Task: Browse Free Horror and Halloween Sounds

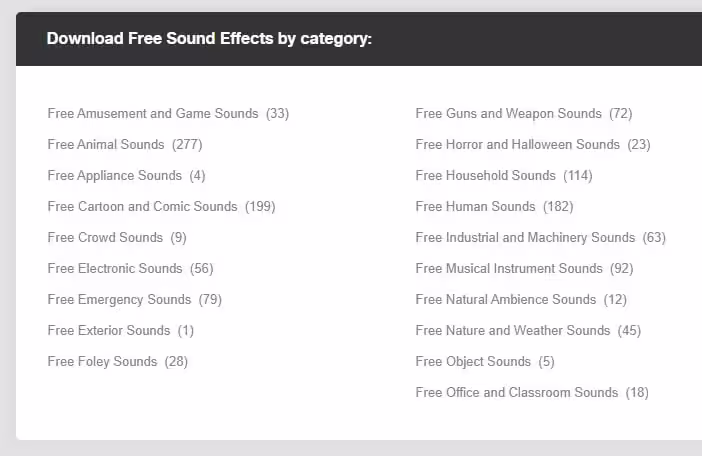Action: pyautogui.click(x=518, y=145)
